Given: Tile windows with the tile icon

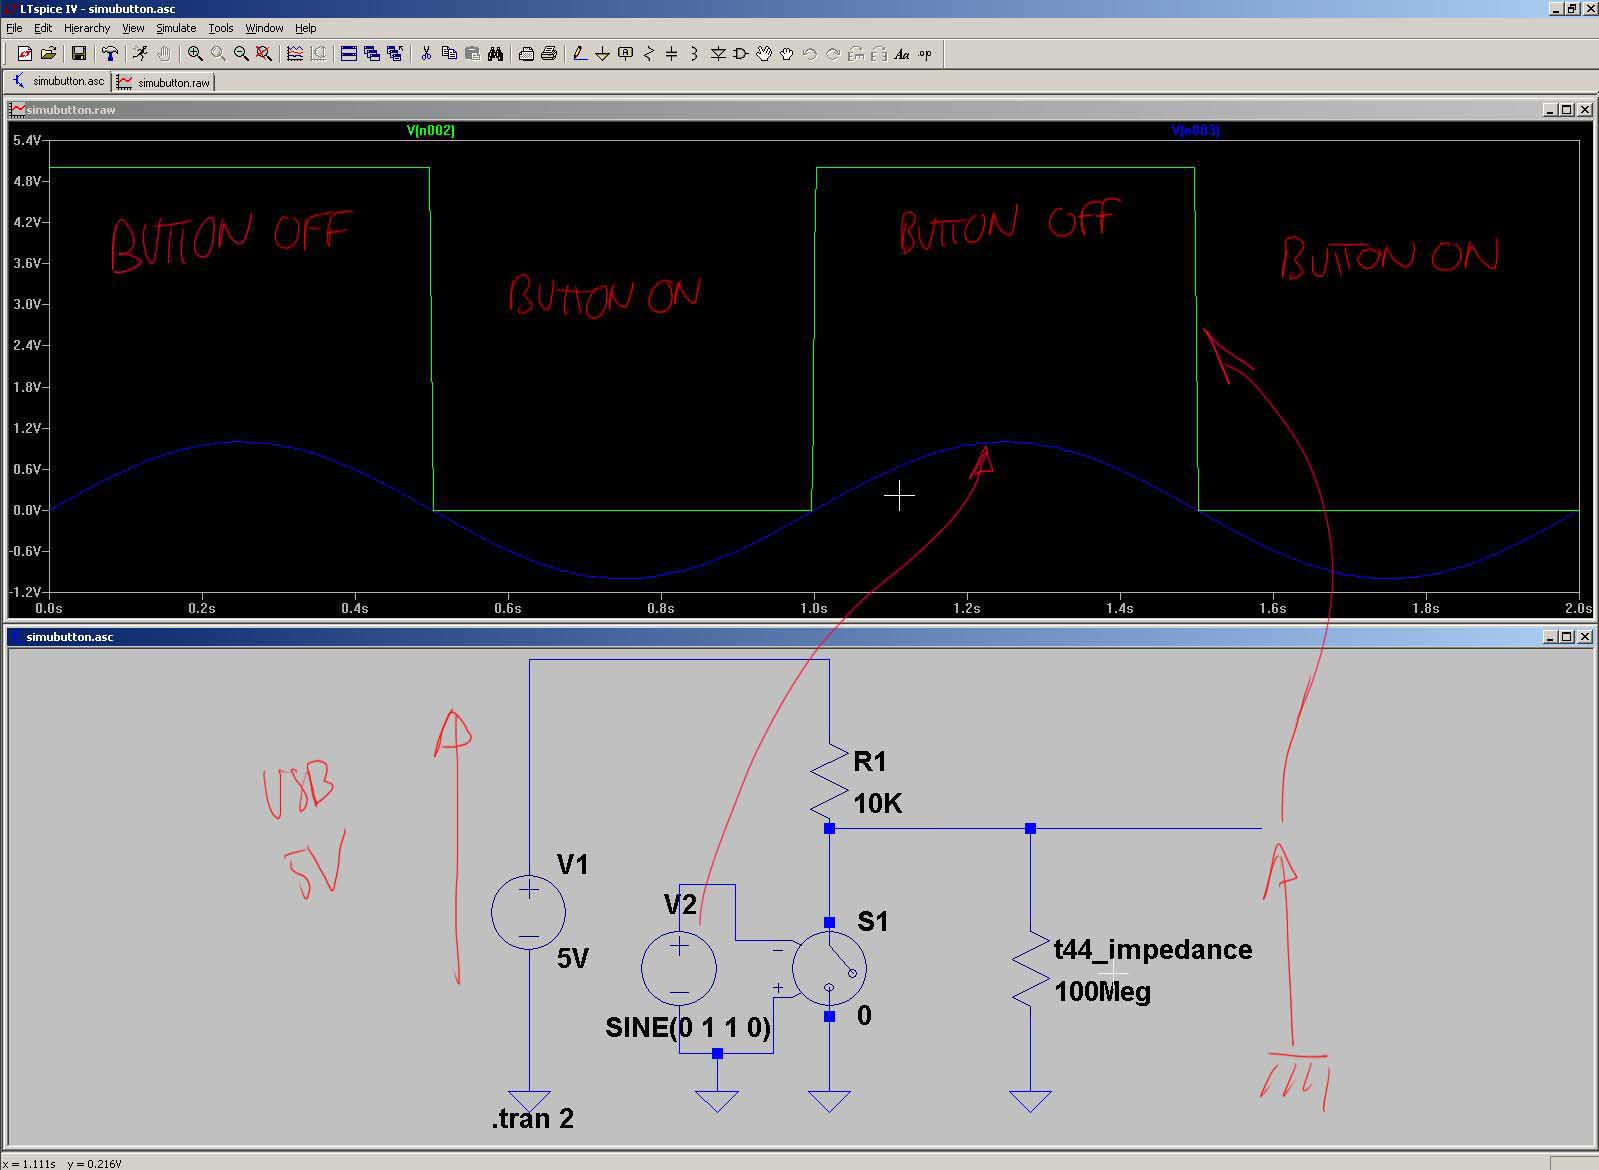Looking at the screenshot, I should (349, 54).
